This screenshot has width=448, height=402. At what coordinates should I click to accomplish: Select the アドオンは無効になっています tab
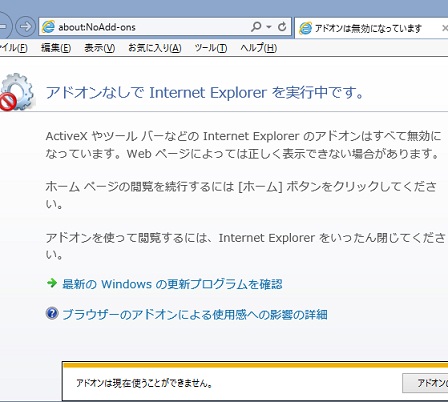click(x=372, y=28)
